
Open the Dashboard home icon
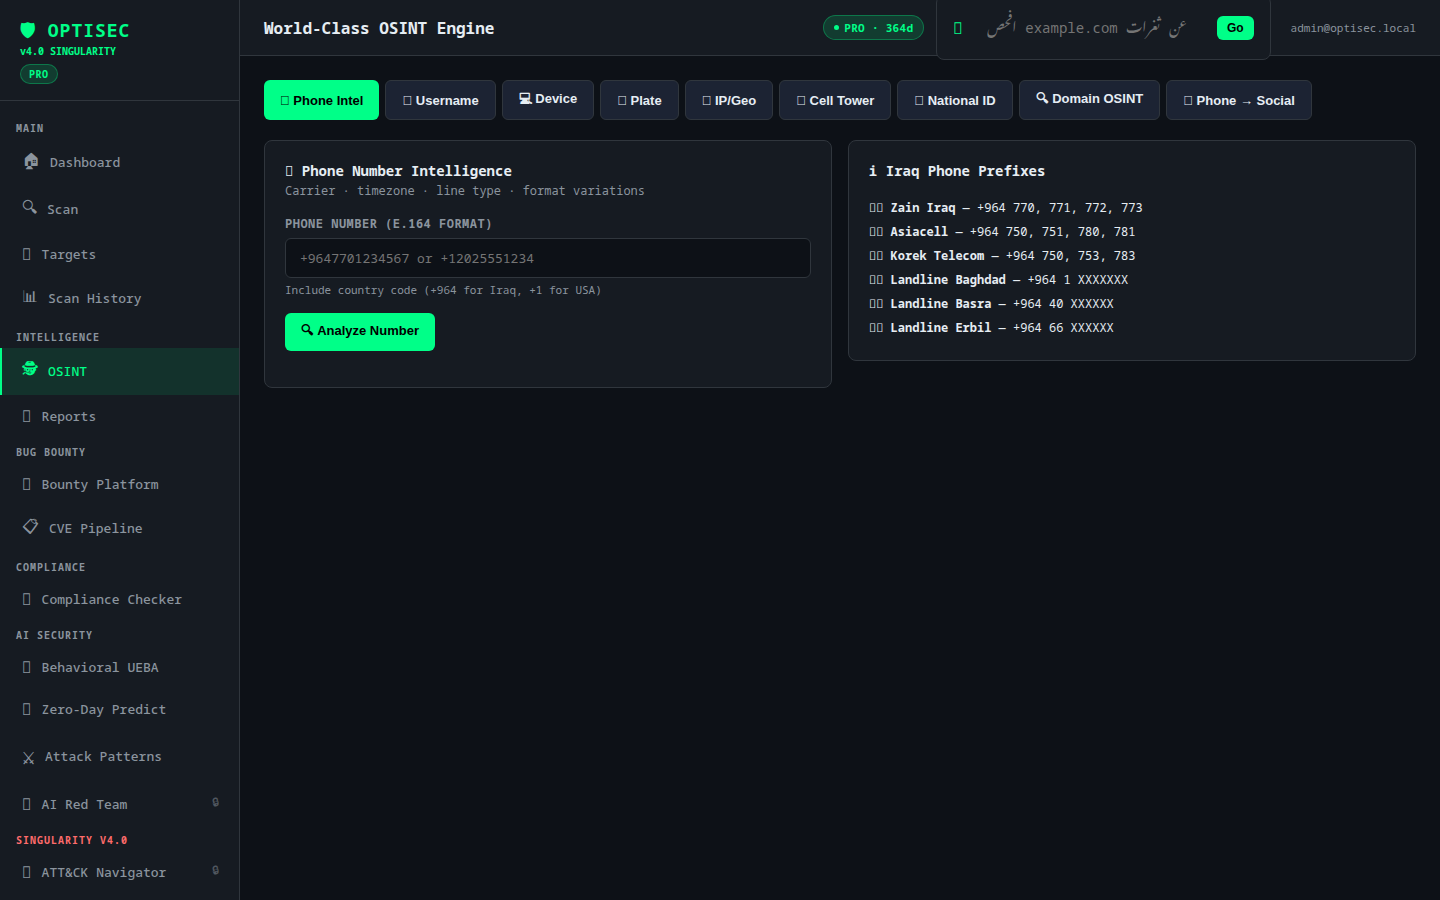[x=31, y=161]
